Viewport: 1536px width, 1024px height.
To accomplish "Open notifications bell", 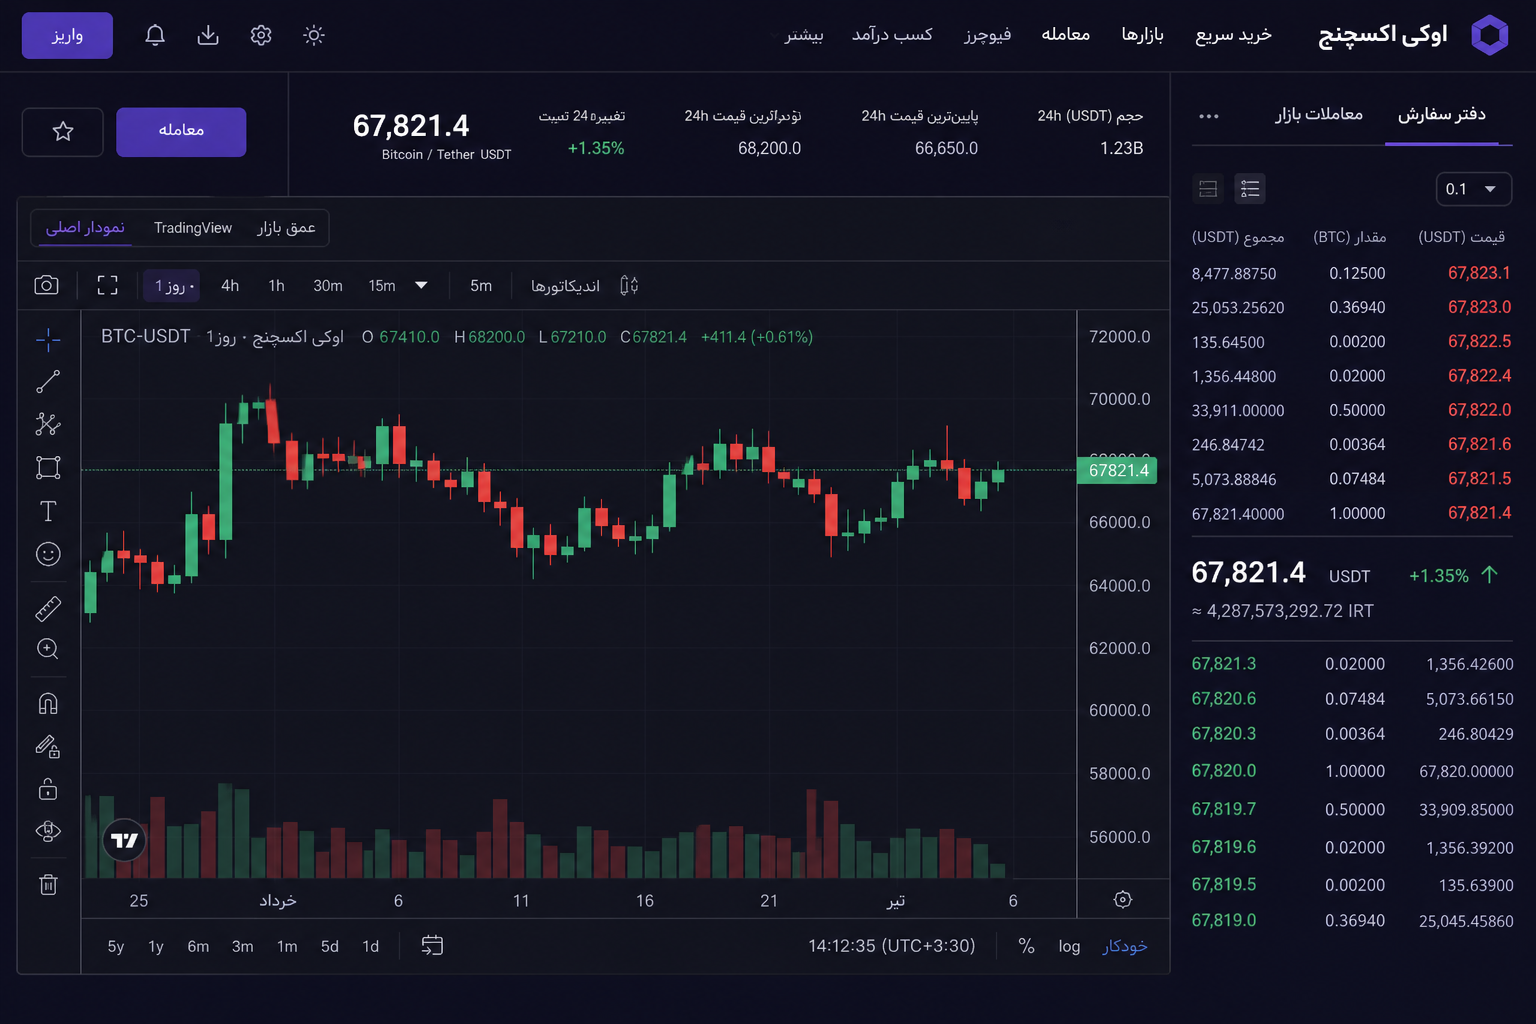I will click(155, 35).
